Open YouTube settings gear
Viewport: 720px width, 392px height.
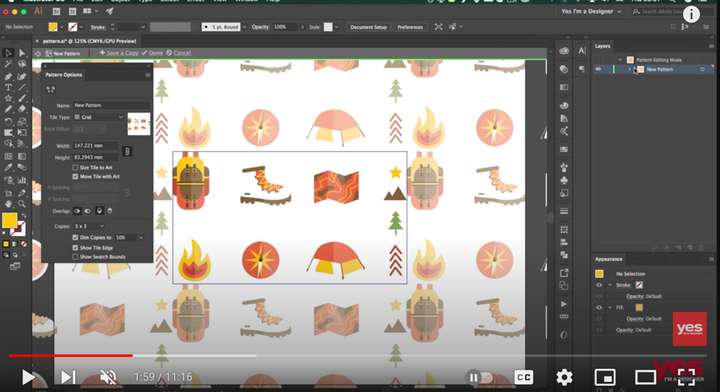tap(564, 377)
